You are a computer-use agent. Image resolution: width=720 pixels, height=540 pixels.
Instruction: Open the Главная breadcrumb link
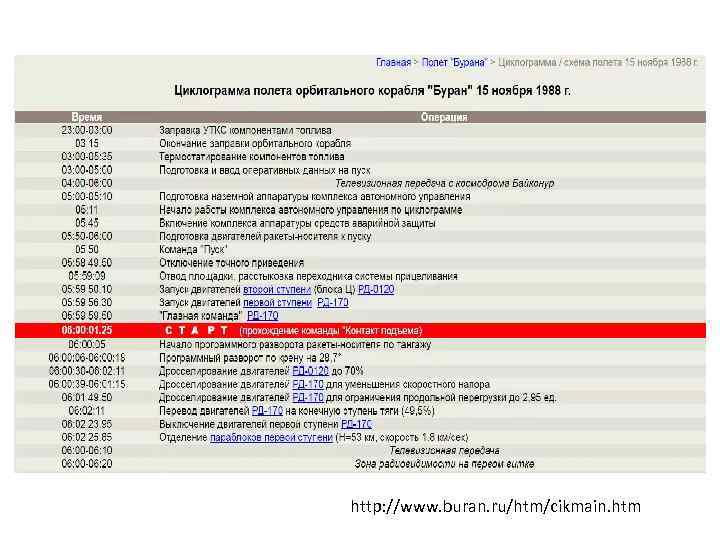tap(394, 62)
